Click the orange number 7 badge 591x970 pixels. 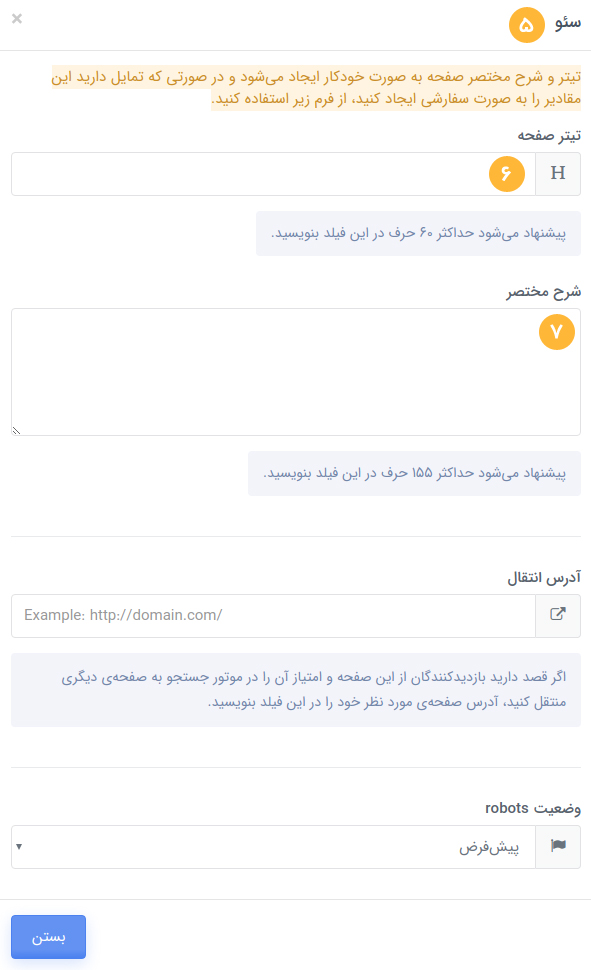(557, 332)
